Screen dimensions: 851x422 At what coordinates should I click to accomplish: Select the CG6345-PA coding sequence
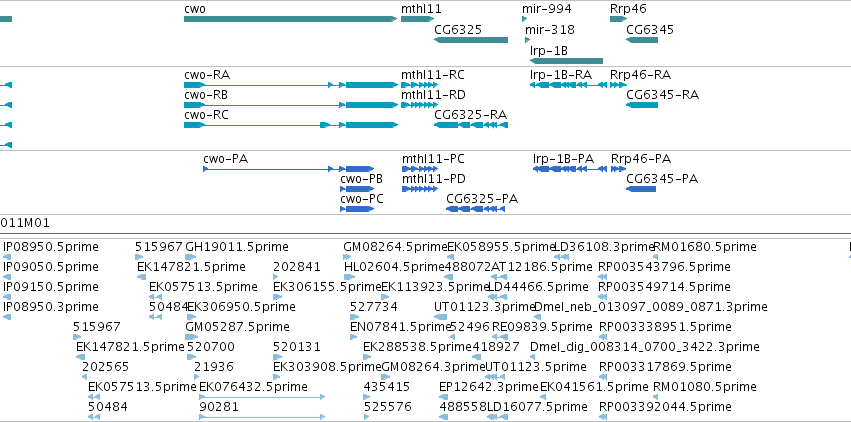coord(641,189)
